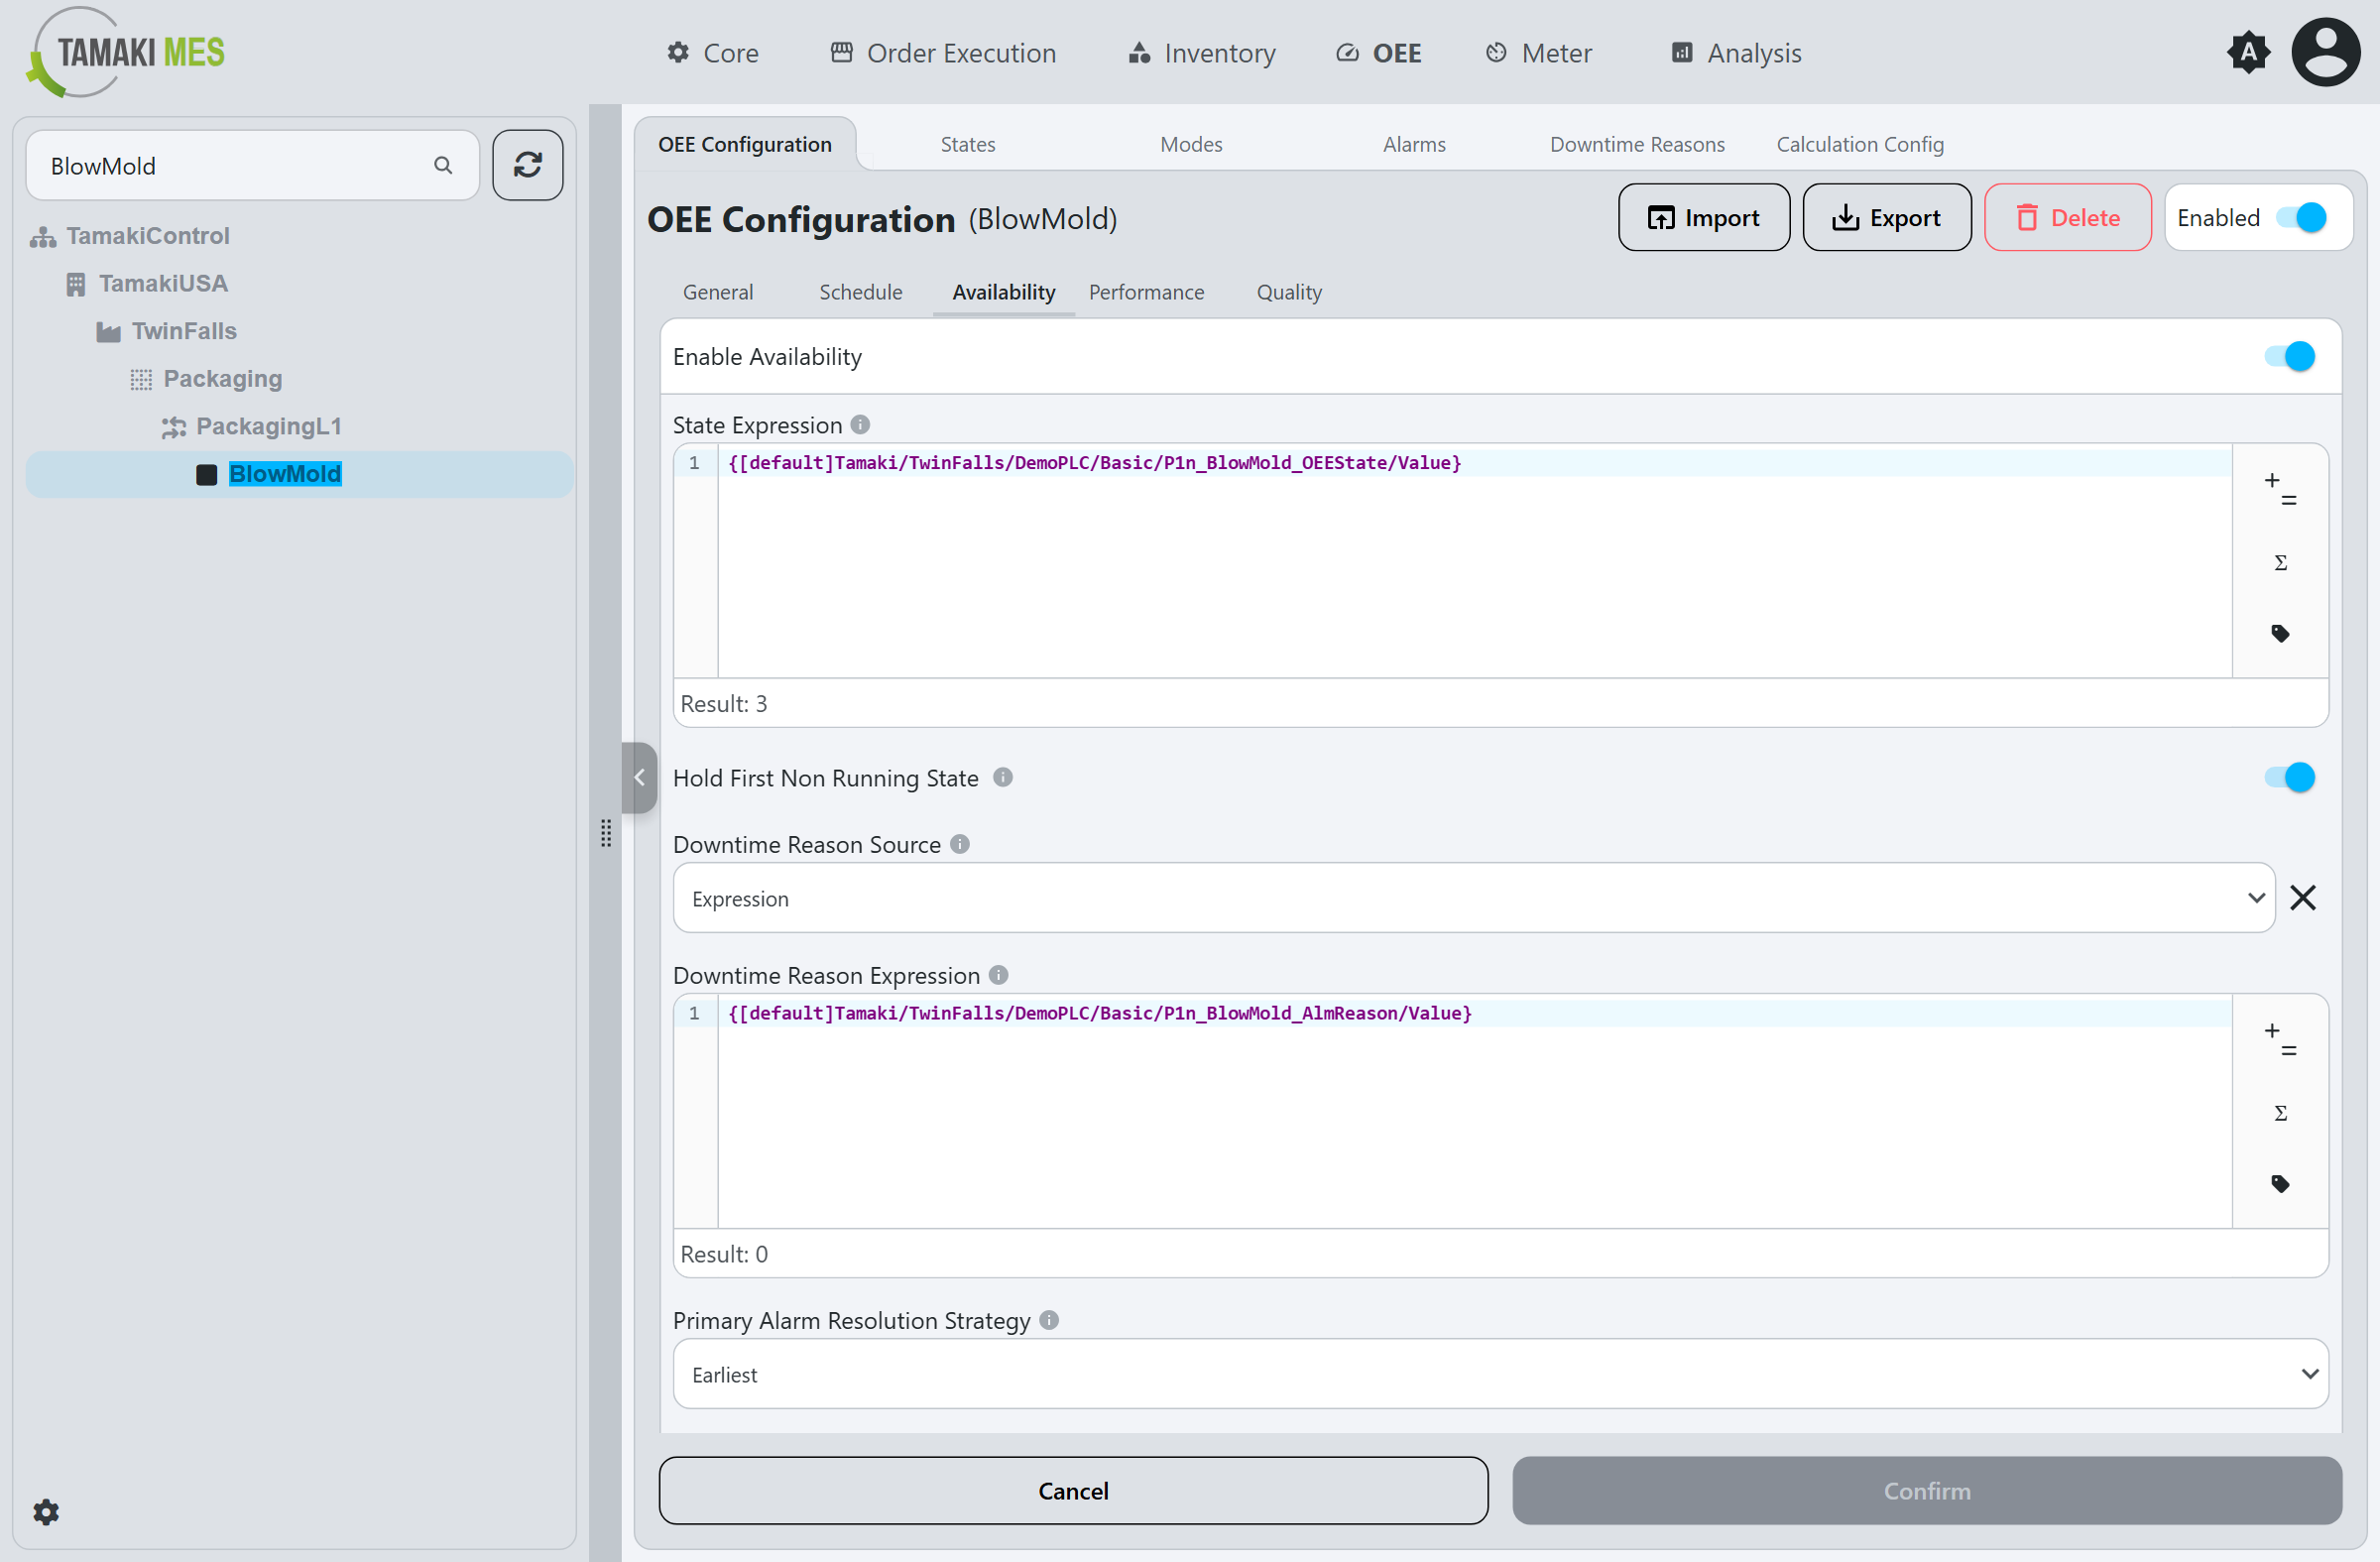
Task: Open the Inventory menu
Action: 1202,53
